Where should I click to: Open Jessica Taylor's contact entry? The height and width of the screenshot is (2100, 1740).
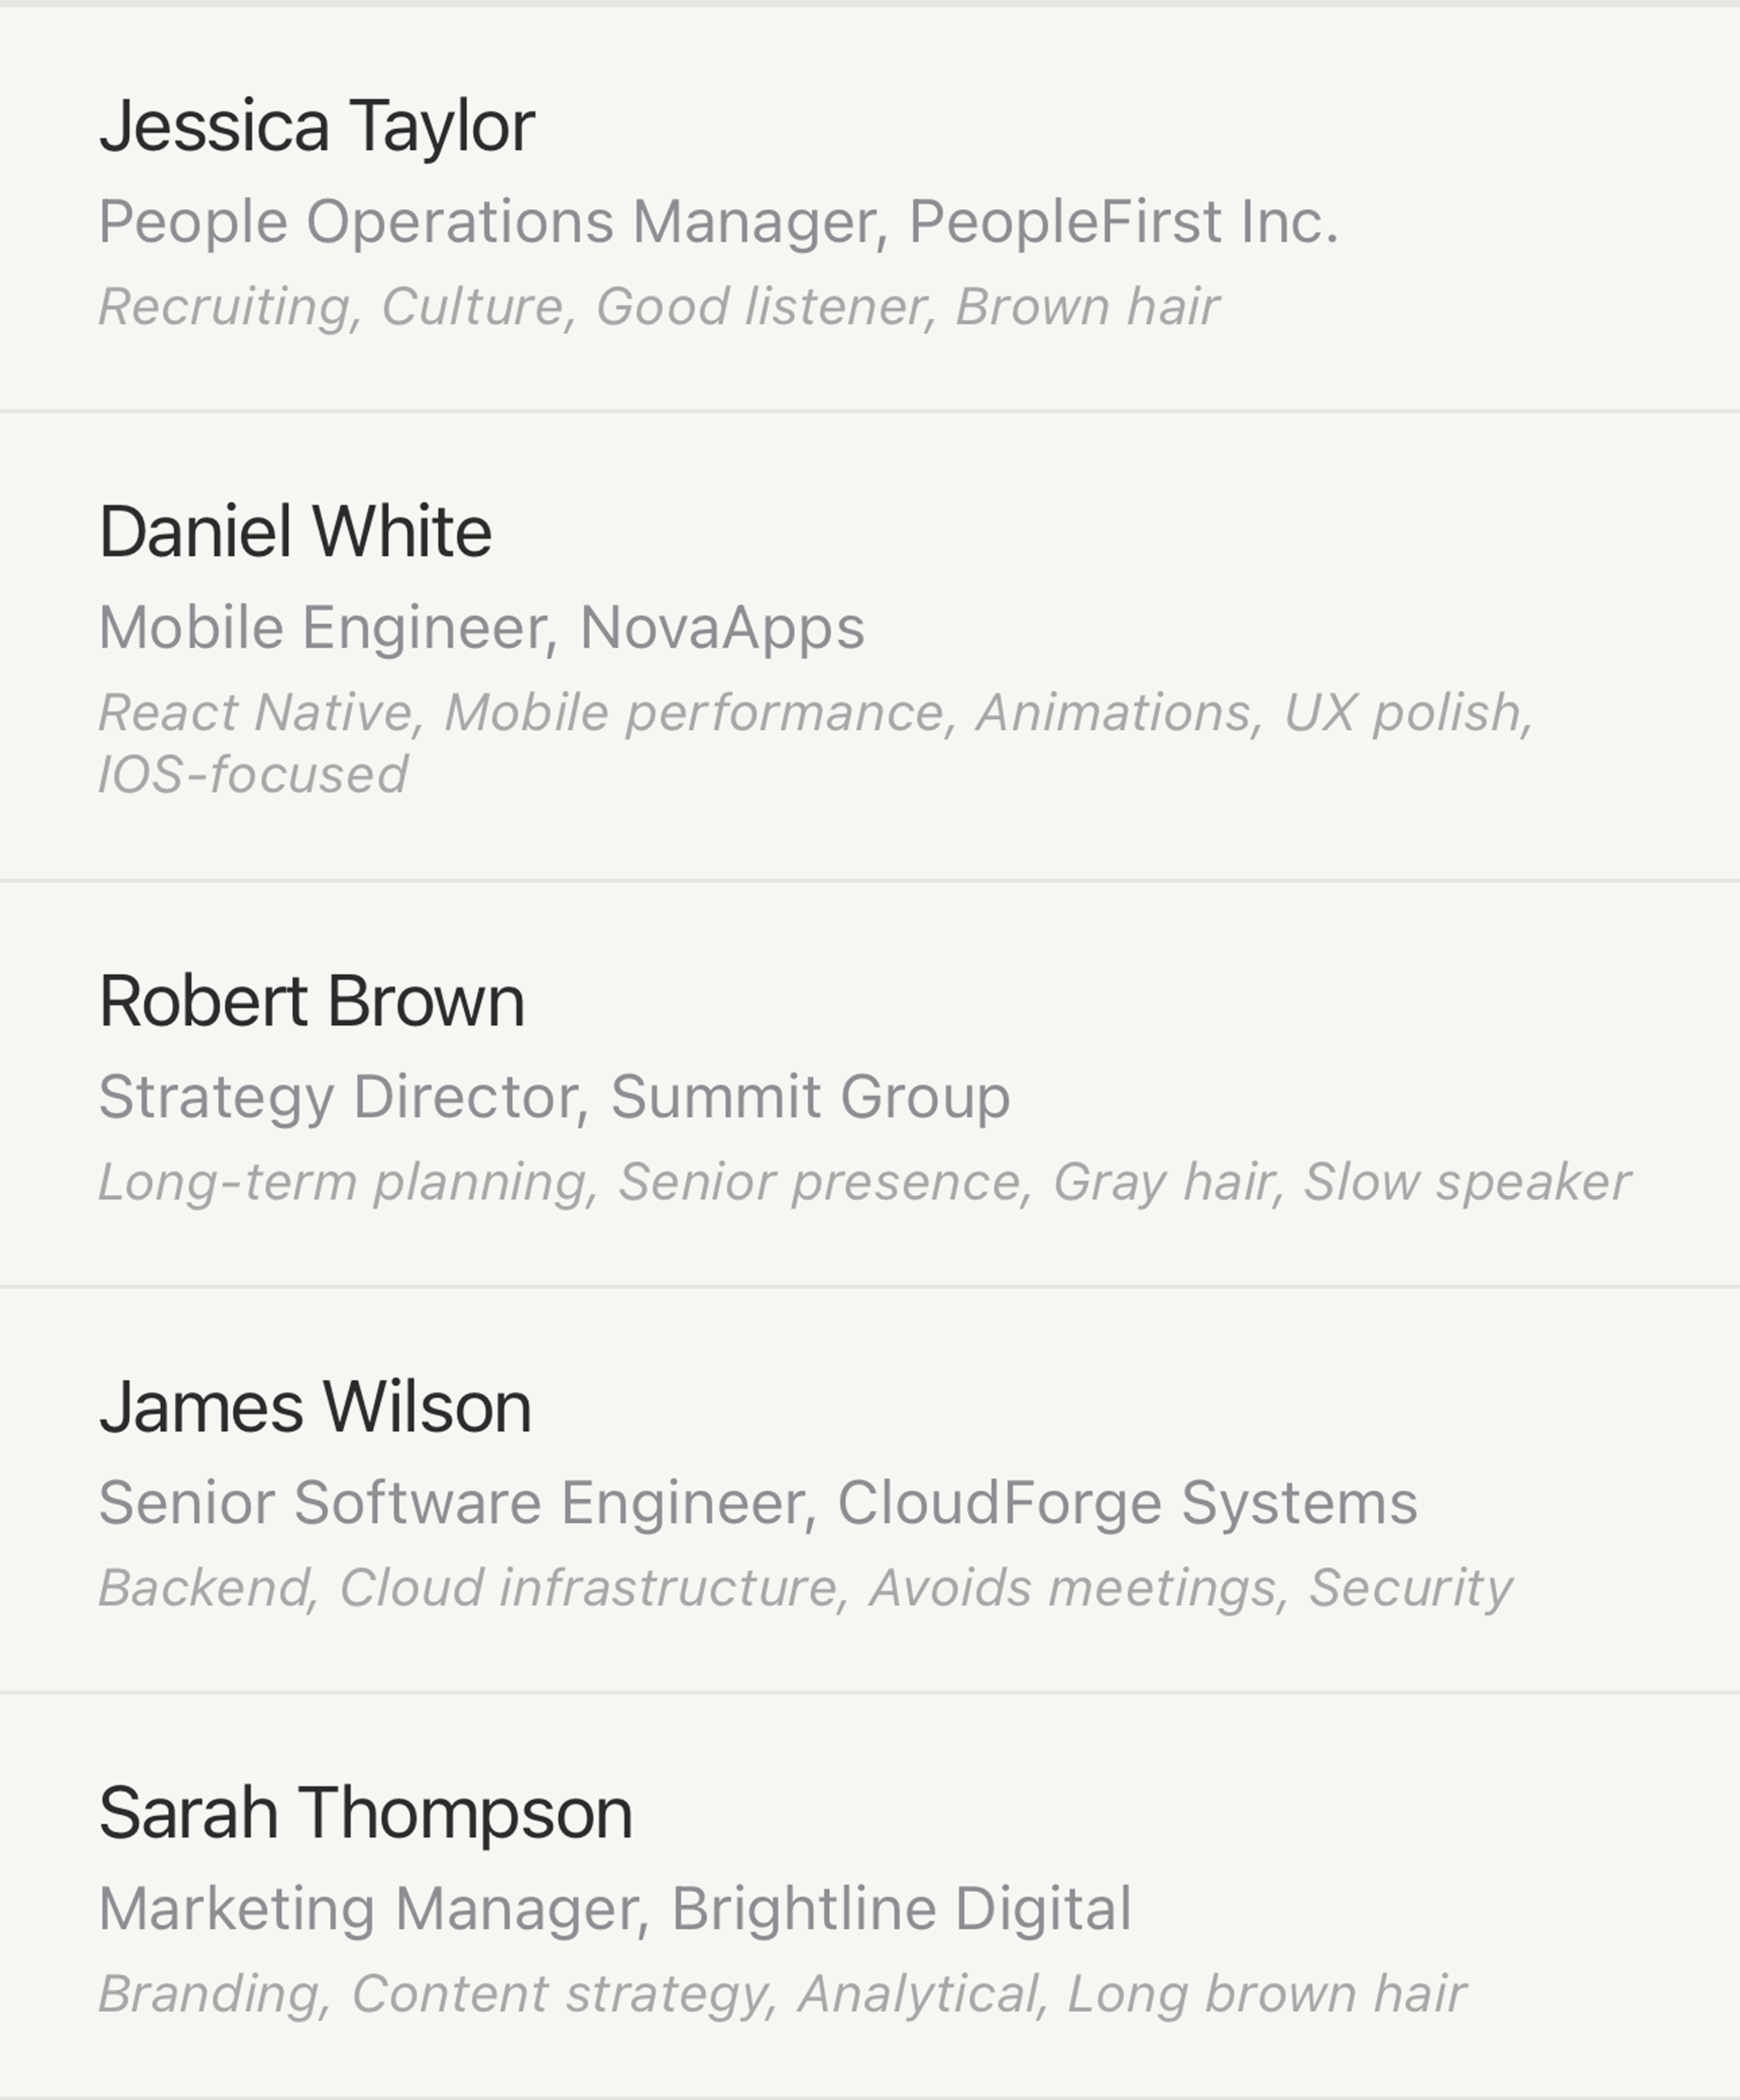[317, 127]
